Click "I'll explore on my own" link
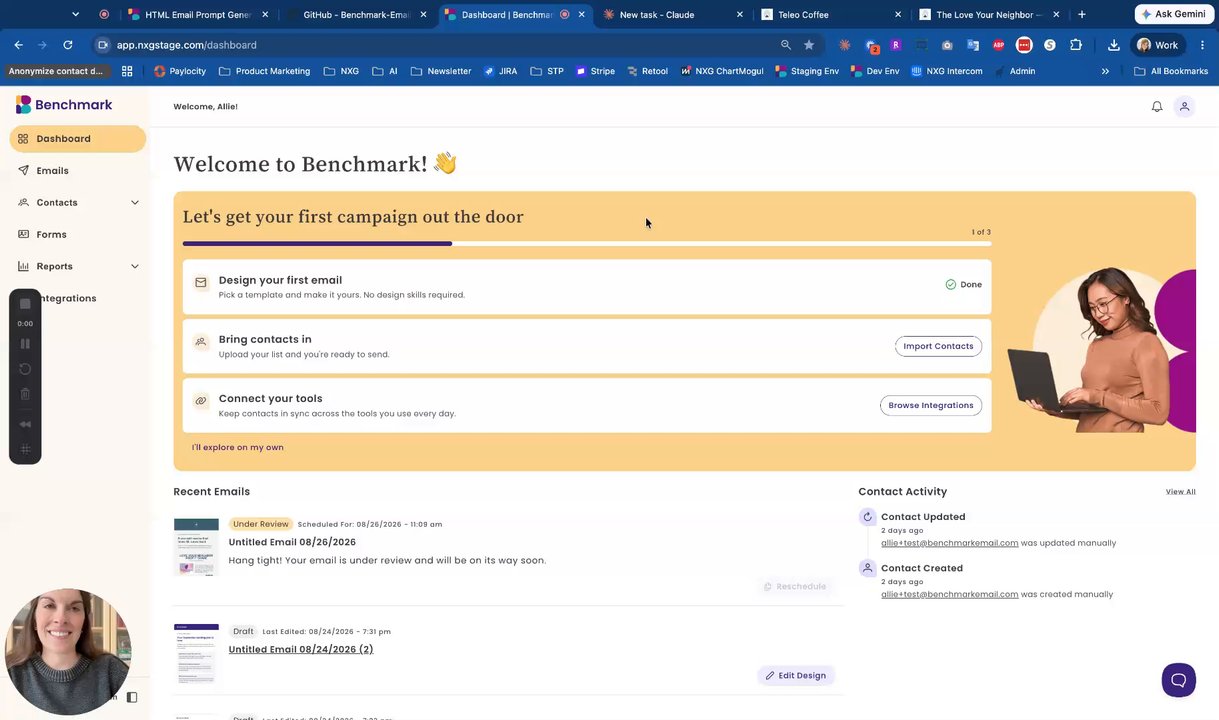This screenshot has width=1219, height=720. (238, 447)
